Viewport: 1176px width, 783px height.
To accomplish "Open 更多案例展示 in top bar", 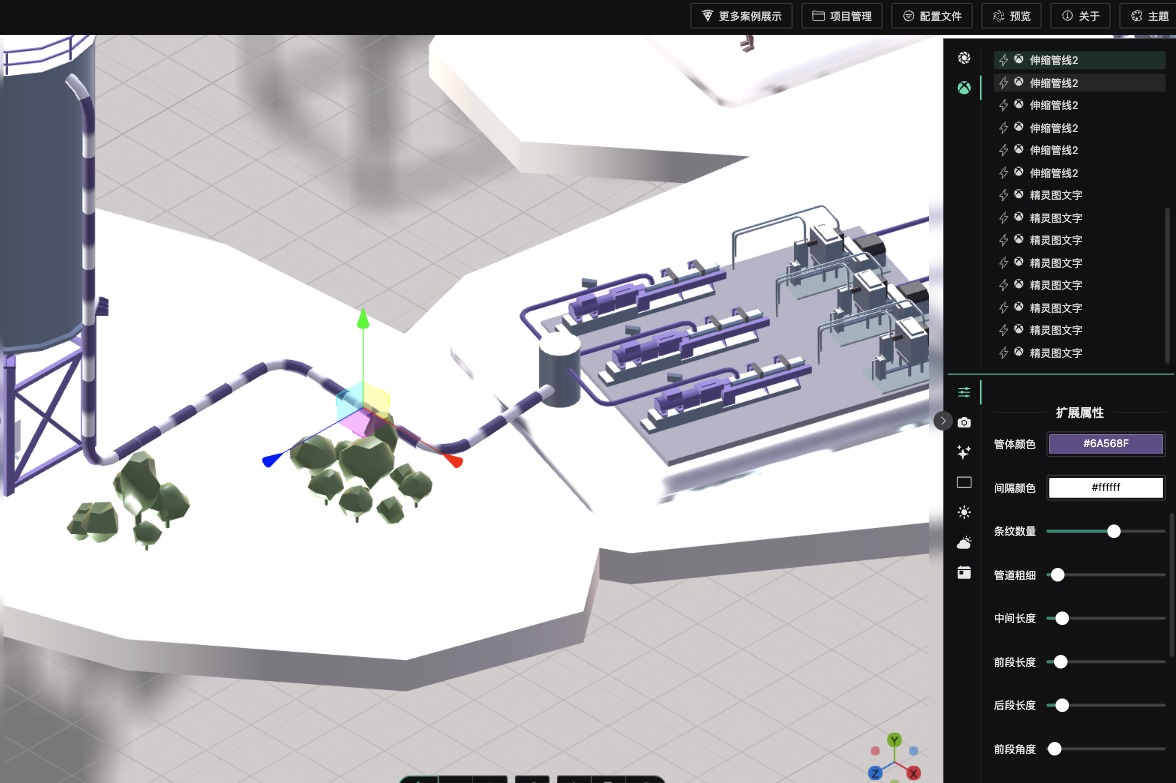I will 741,16.
